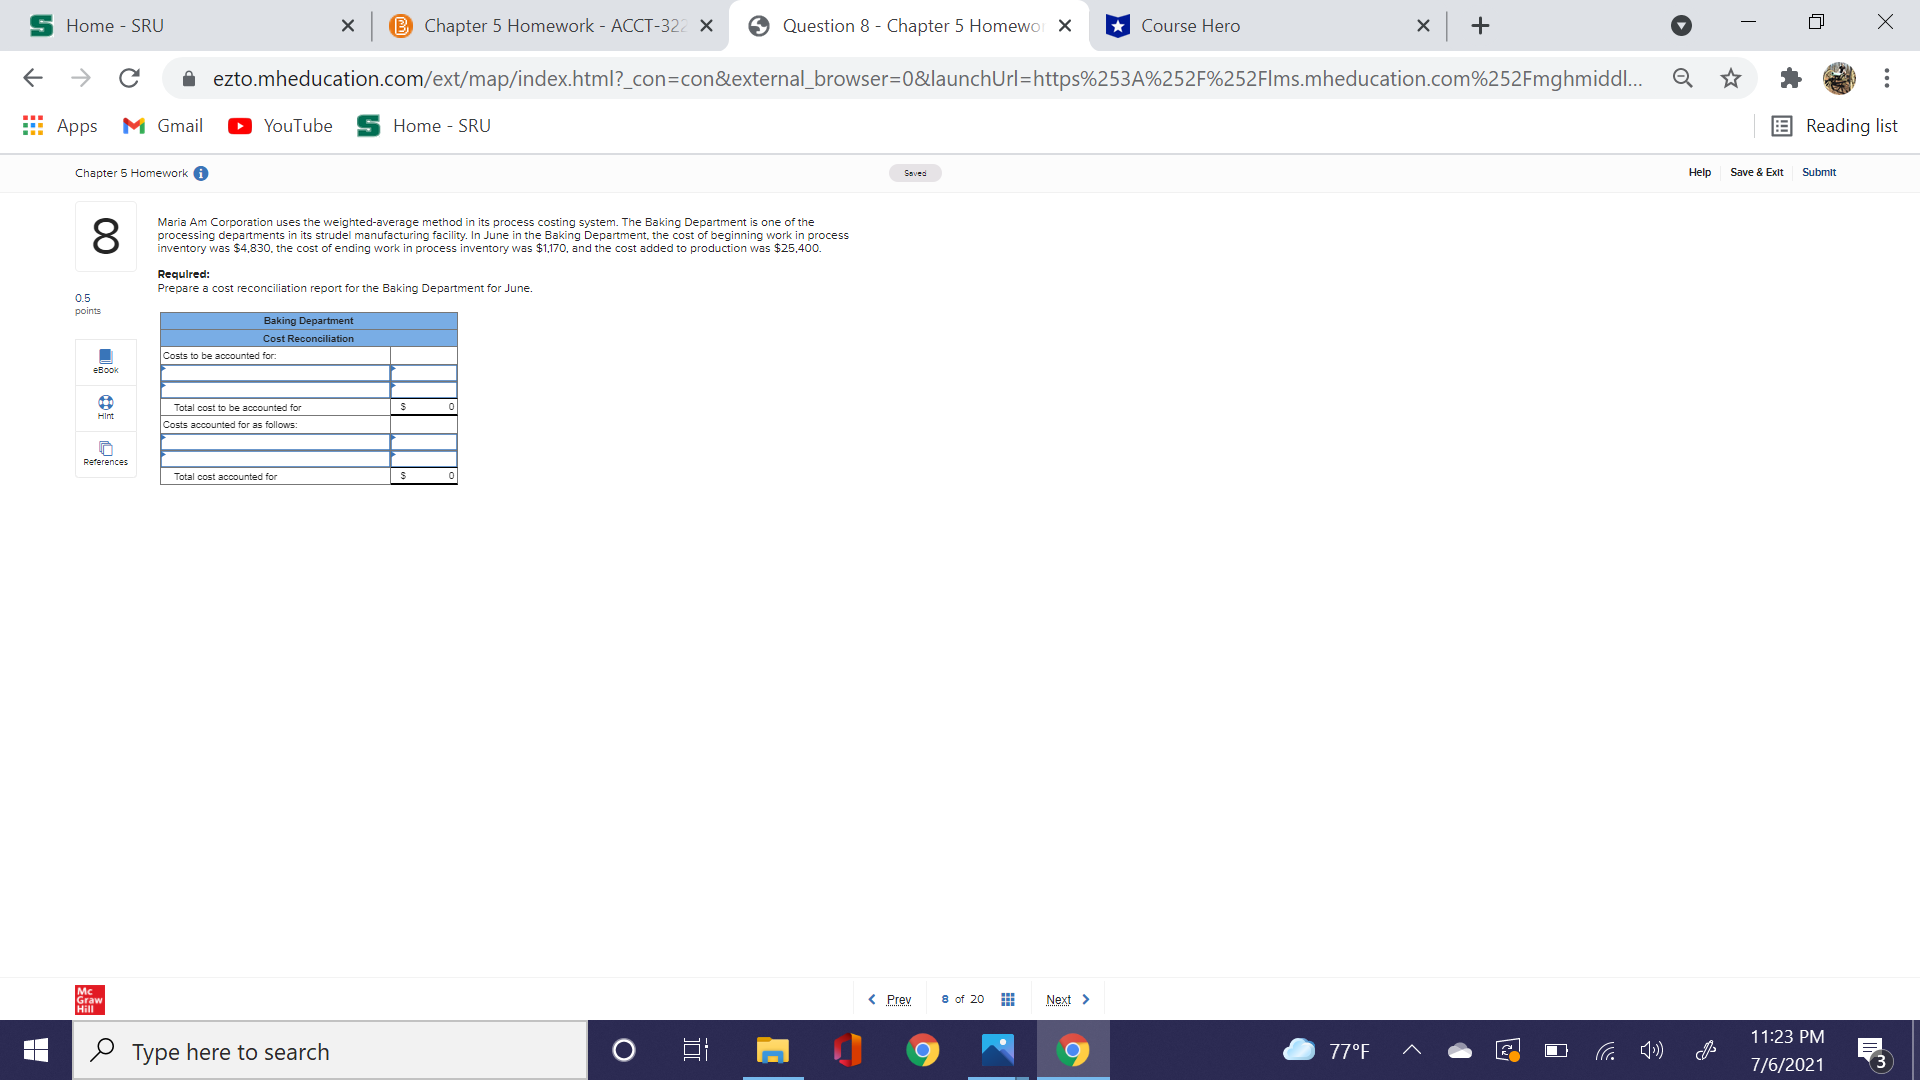Click the McGraw Hill logo
Viewport: 1920px width, 1080px height.
pyautogui.click(x=89, y=999)
